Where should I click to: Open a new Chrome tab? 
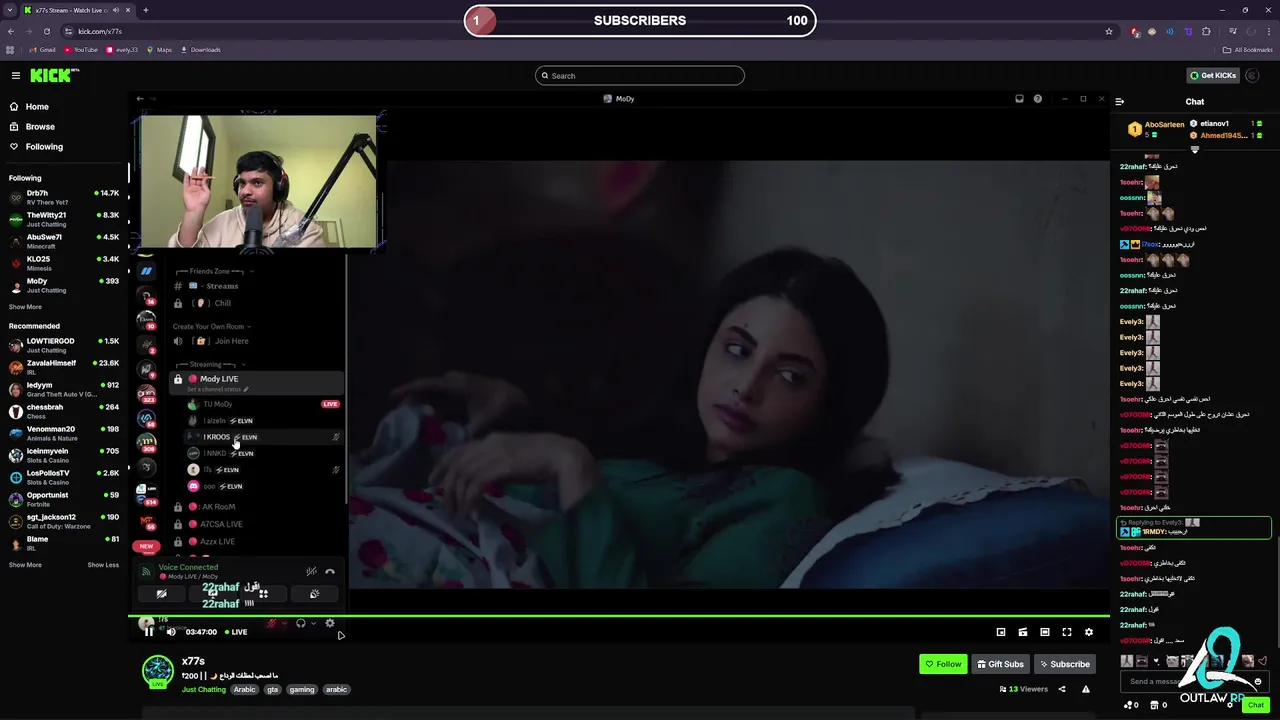(146, 10)
